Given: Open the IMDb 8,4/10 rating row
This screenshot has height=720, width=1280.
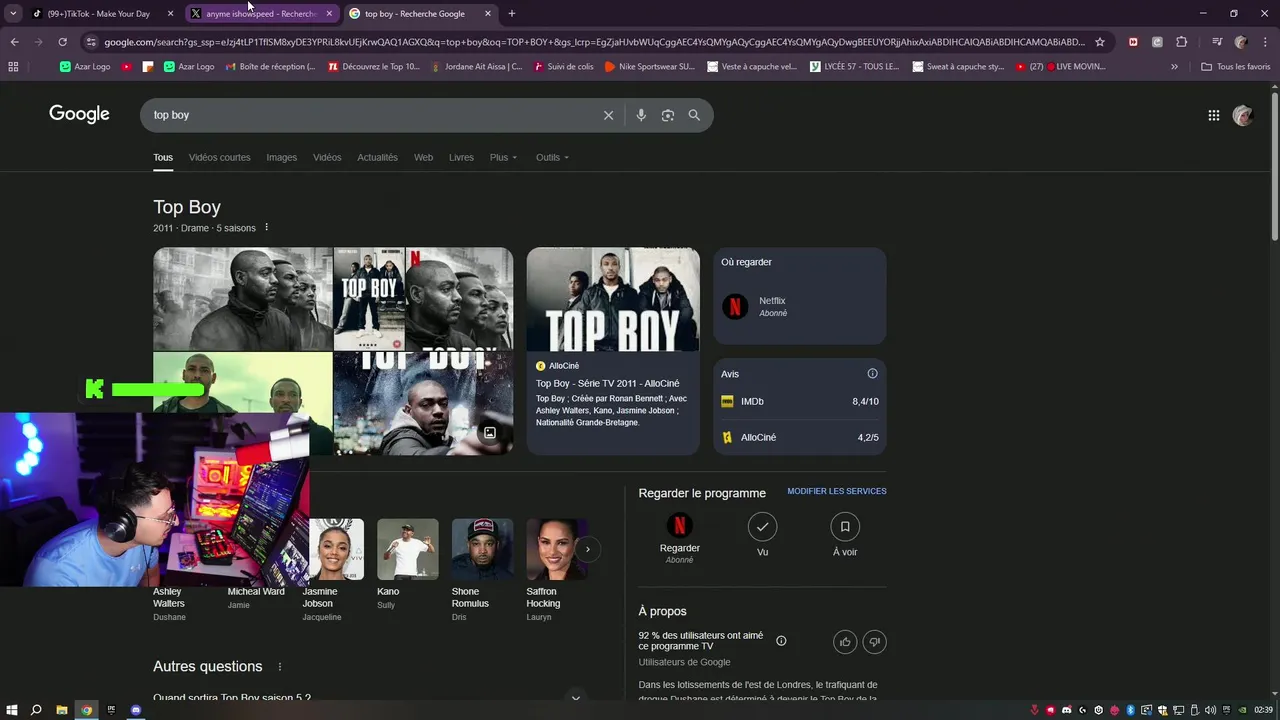Looking at the screenshot, I should (x=800, y=401).
